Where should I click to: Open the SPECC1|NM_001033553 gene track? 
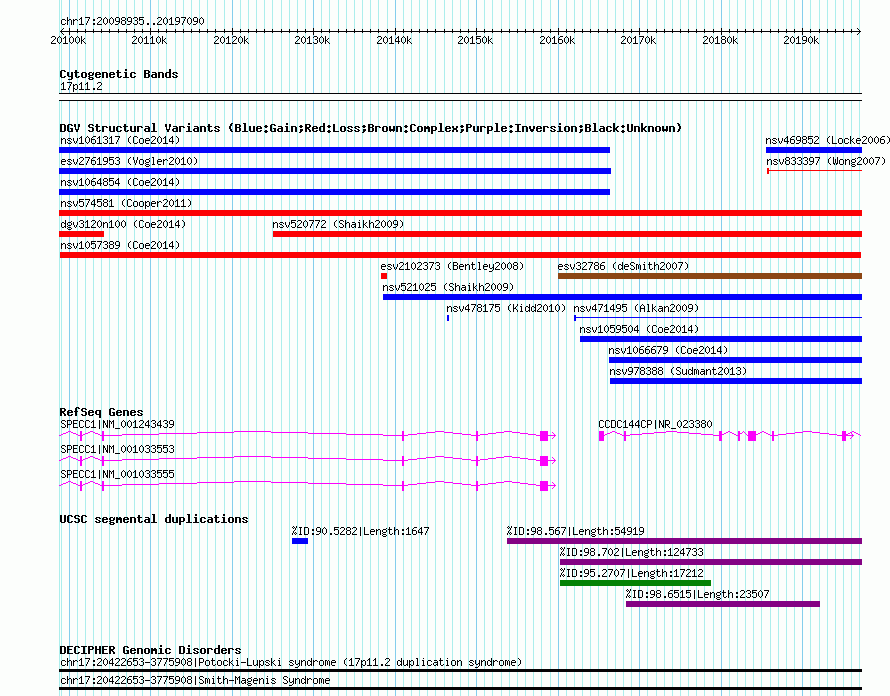click(x=308, y=461)
